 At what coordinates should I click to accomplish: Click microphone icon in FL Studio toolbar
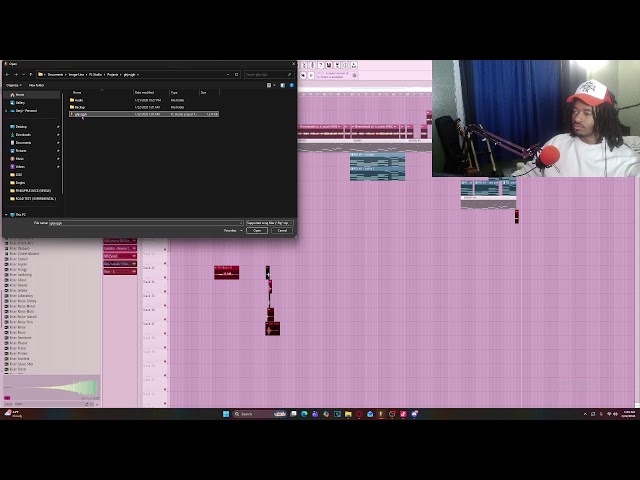tap(312, 65)
